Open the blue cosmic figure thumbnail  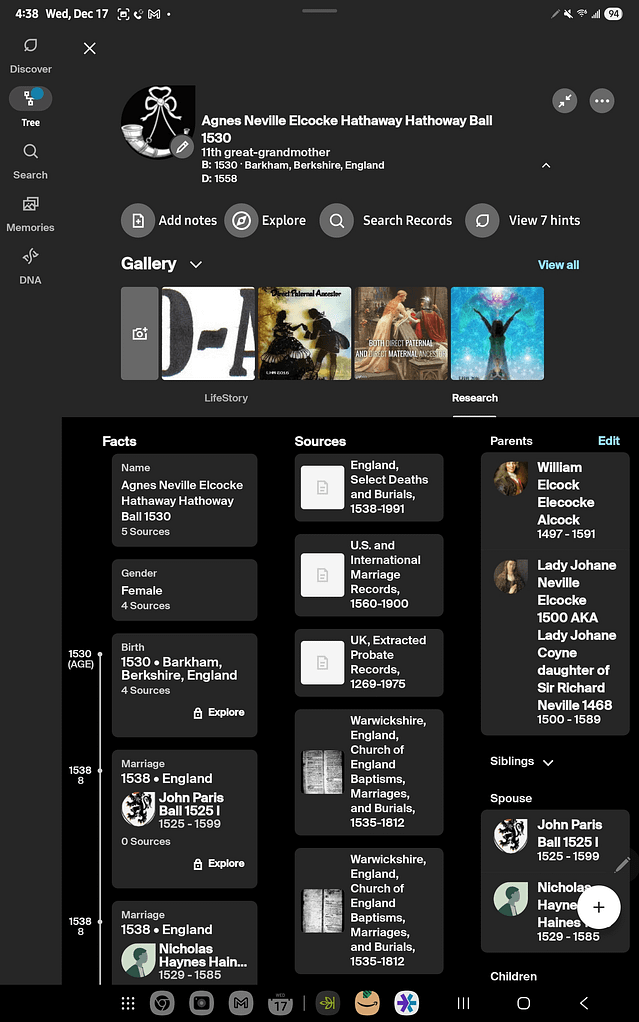(498, 334)
